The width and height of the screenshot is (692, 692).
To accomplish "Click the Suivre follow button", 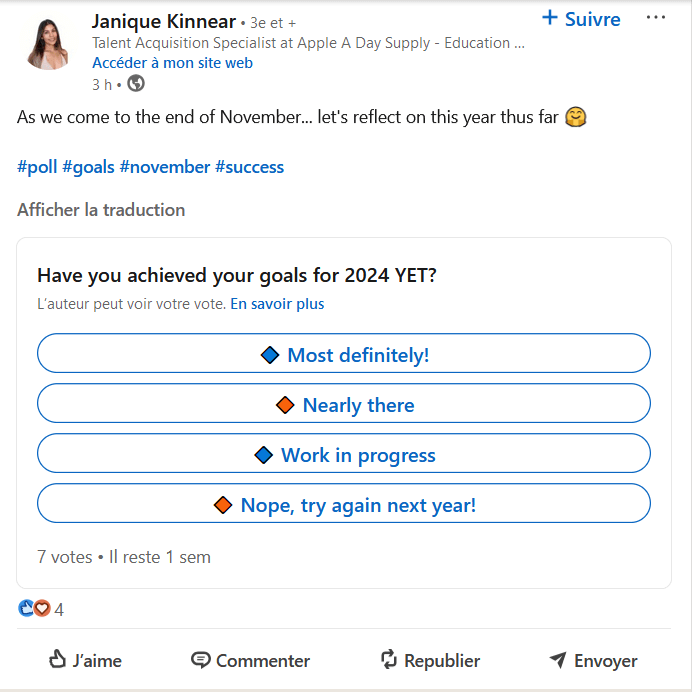I will click(x=581, y=19).
